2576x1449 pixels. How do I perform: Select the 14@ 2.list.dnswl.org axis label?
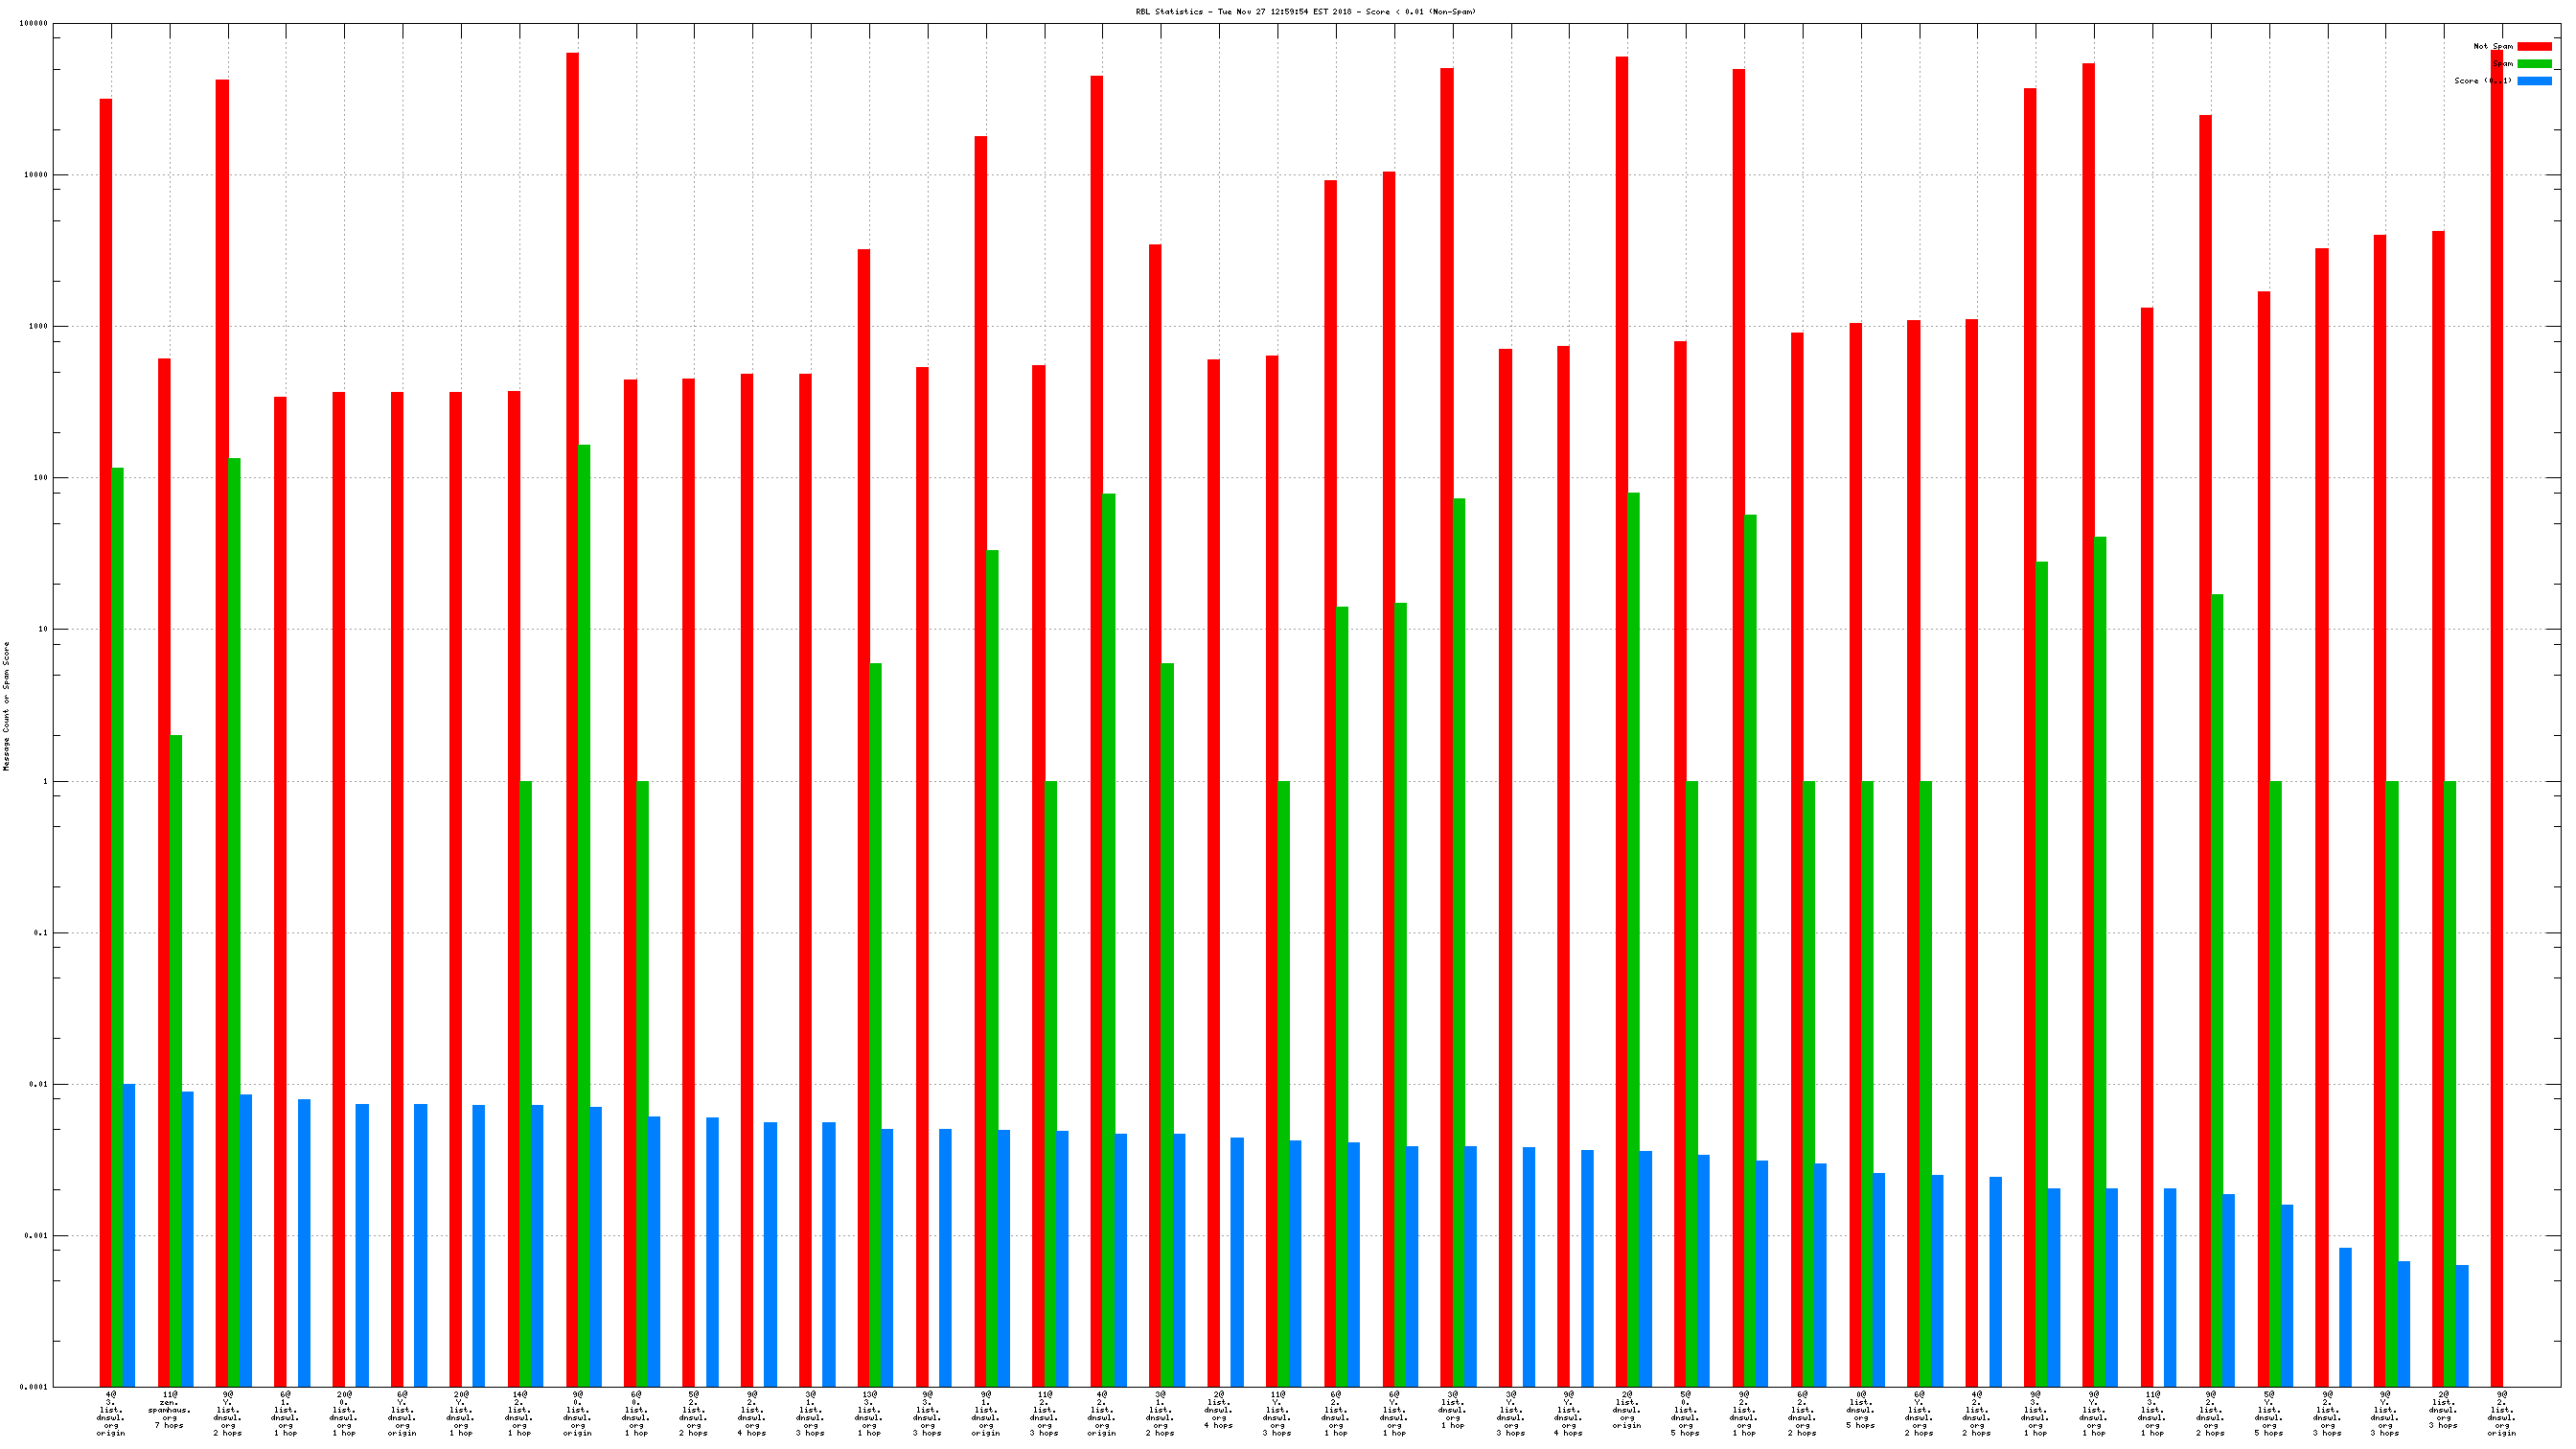[519, 1413]
